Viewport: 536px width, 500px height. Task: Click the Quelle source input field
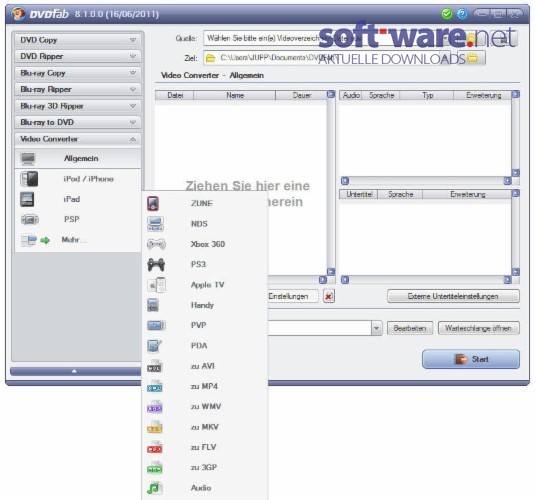328,38
